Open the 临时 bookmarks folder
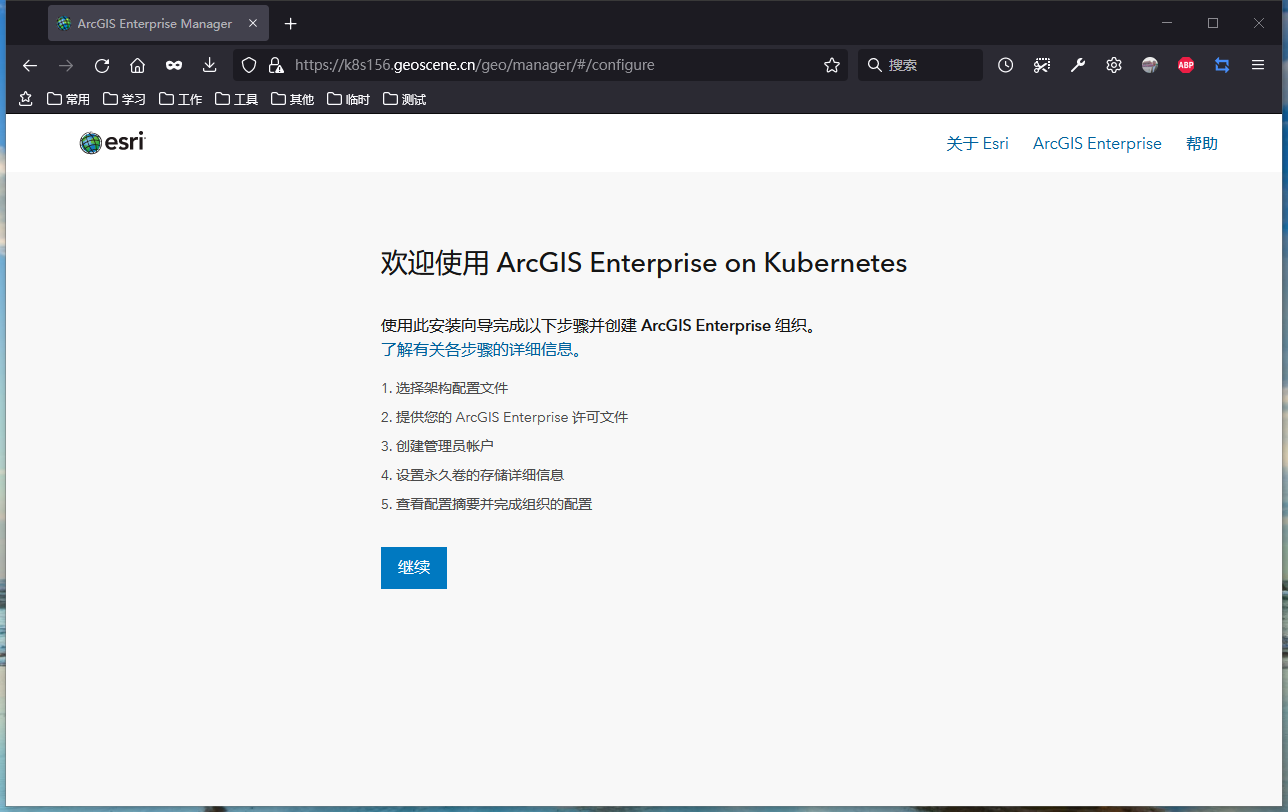The width and height of the screenshot is (1288, 812). tap(348, 99)
